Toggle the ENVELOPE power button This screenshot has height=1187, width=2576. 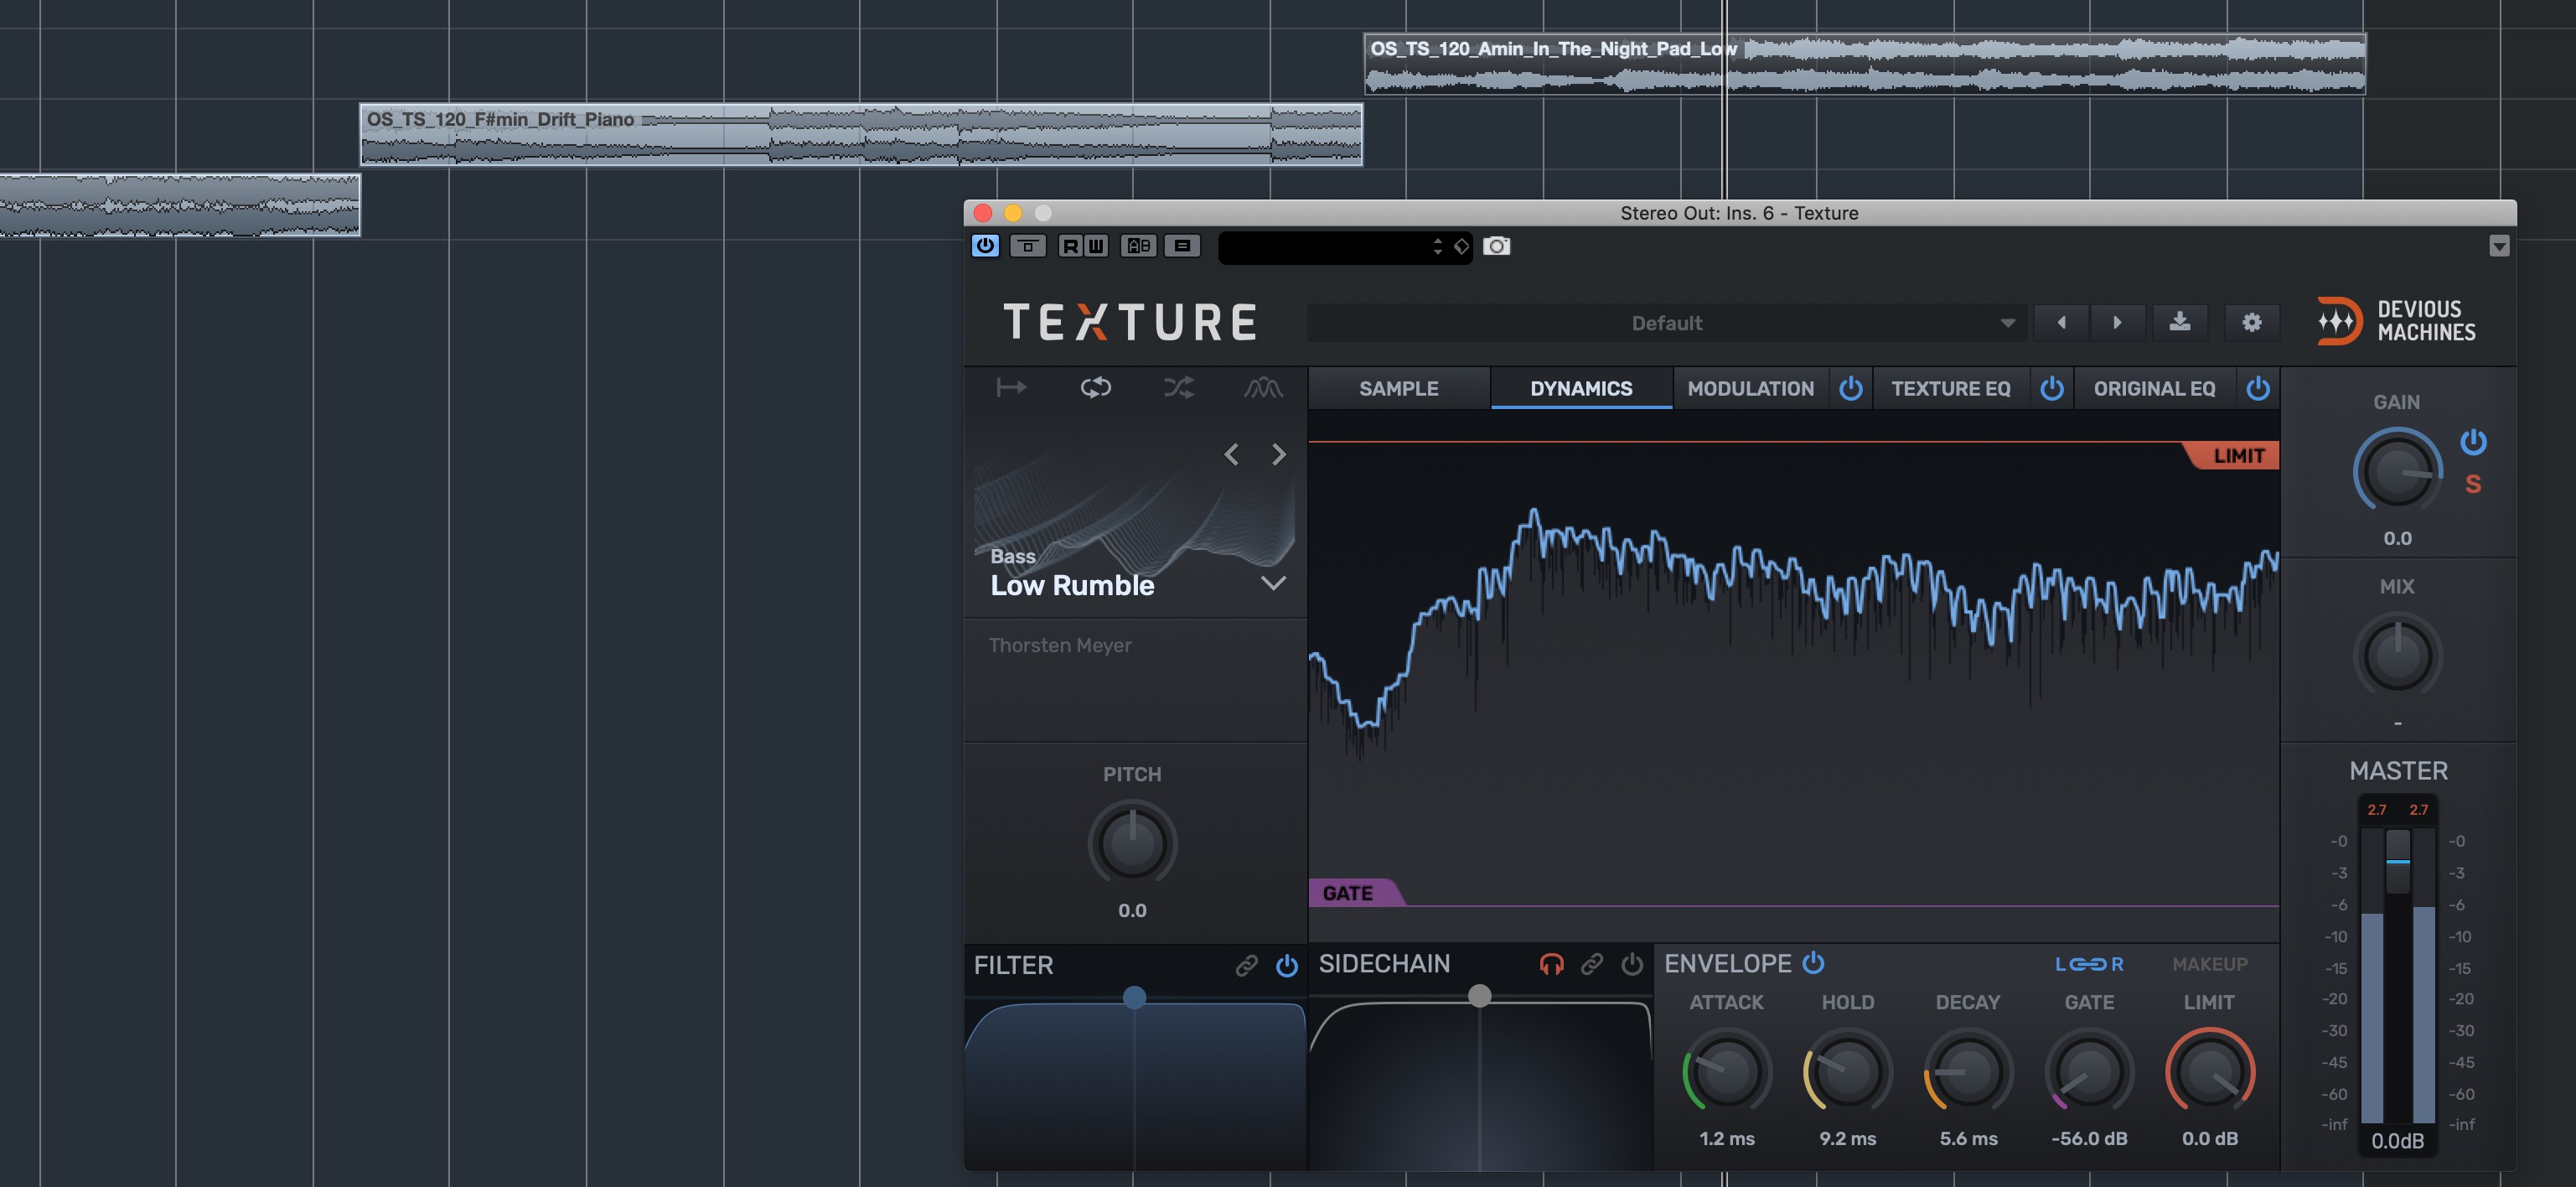(1813, 963)
